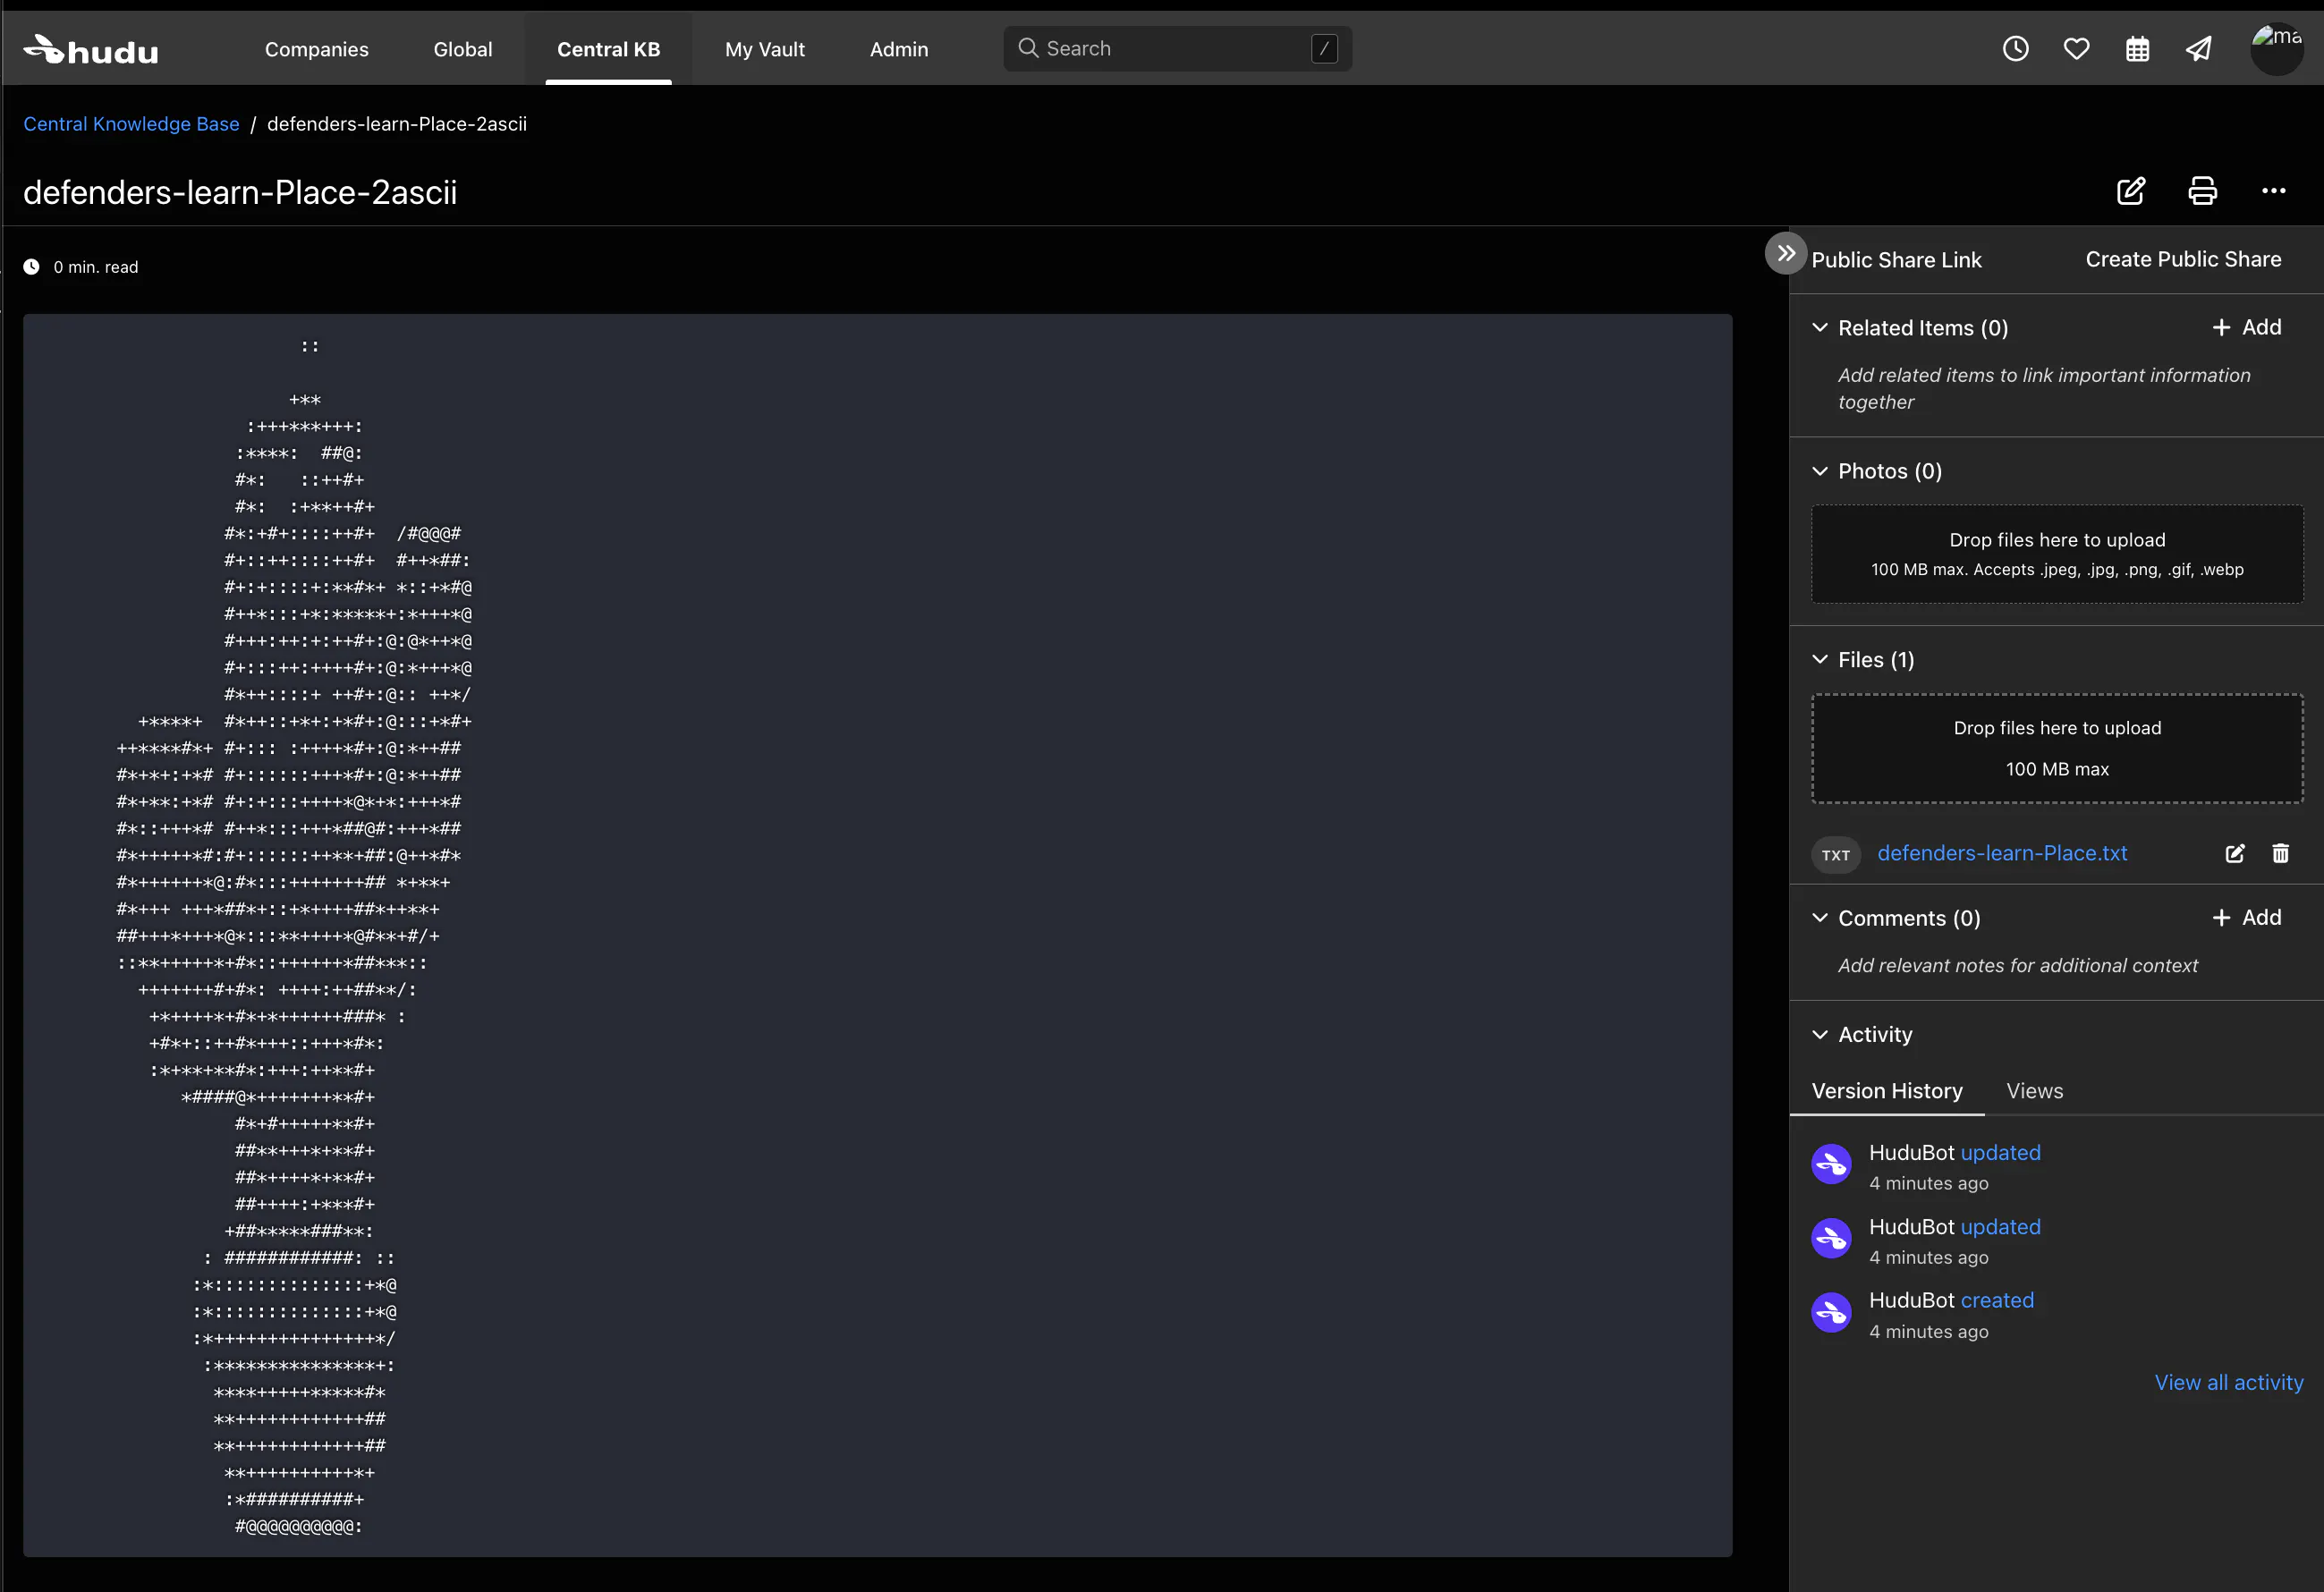The height and width of the screenshot is (1592, 2324).
Task: Click Create Public Share
Action: [x=2183, y=259]
